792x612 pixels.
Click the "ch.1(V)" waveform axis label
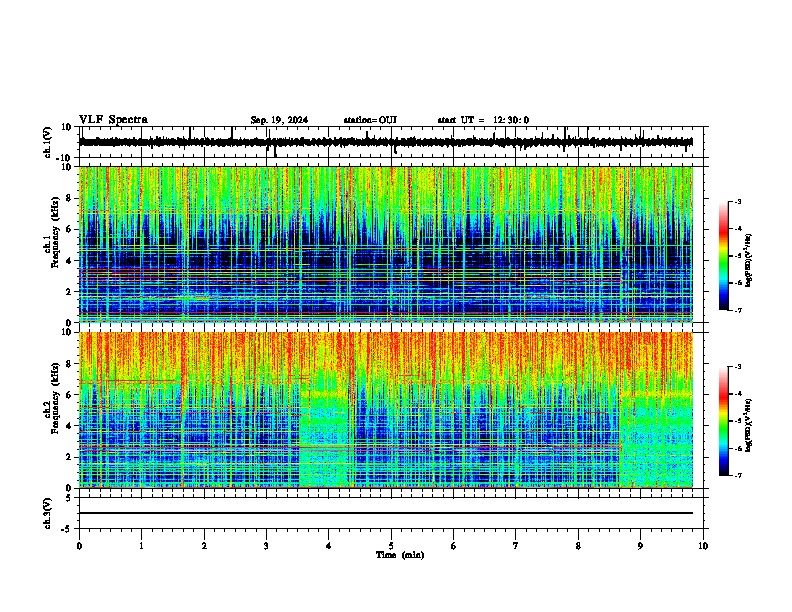(x=48, y=142)
